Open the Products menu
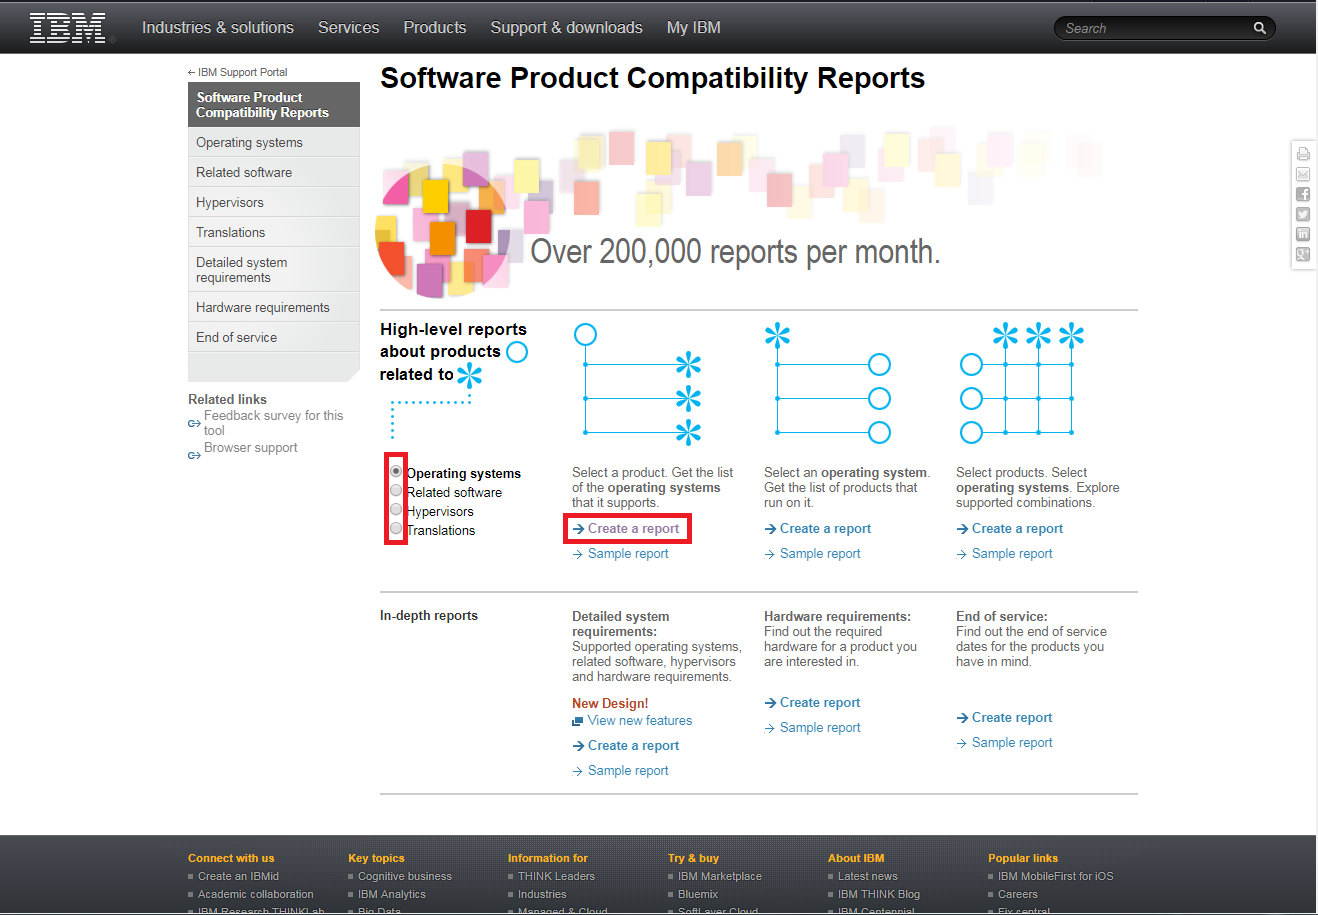This screenshot has width=1318, height=915. tap(435, 28)
